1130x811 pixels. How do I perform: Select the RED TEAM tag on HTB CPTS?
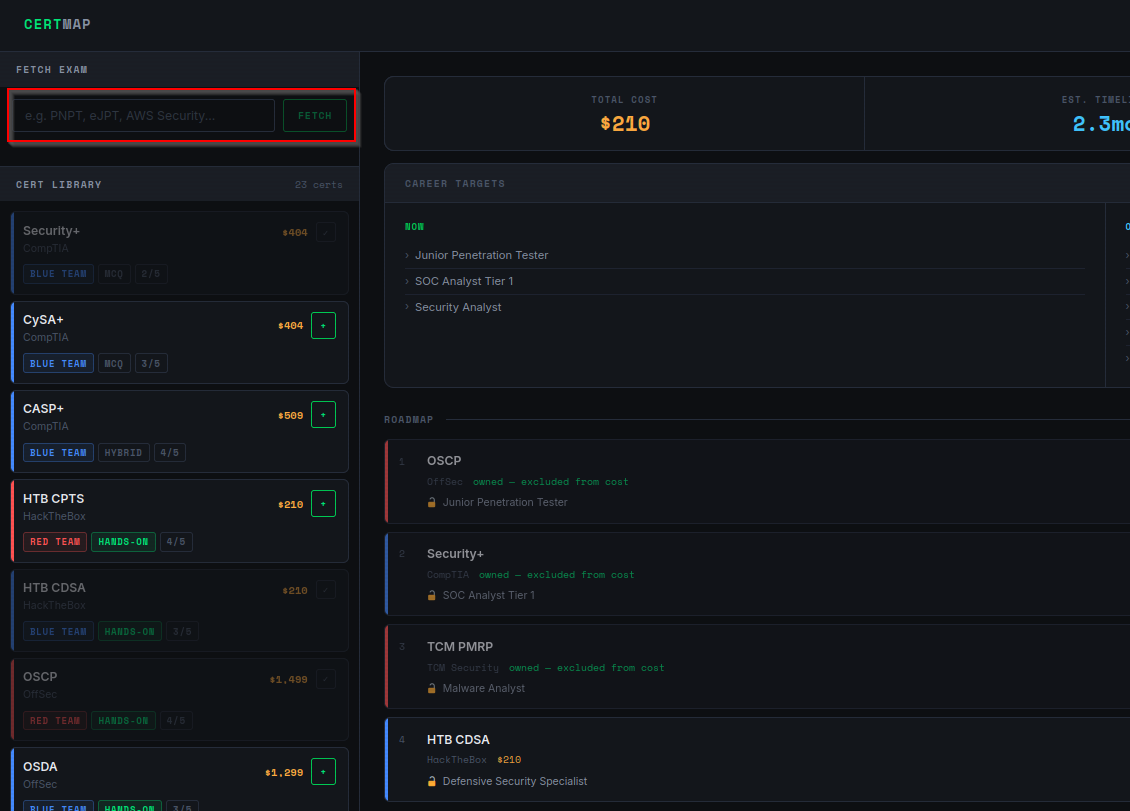[x=54, y=542]
